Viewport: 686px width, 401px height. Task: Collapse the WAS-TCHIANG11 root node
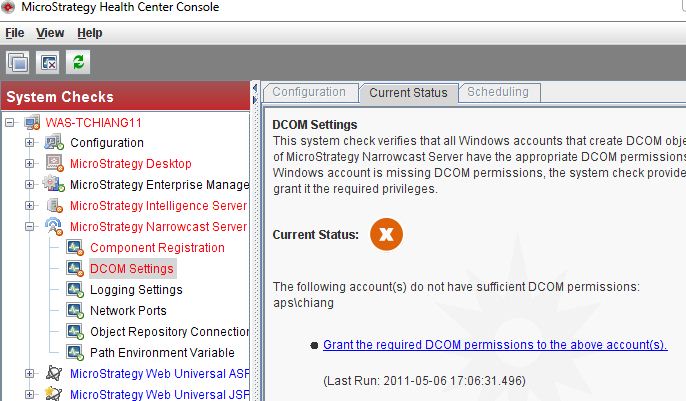[x=11, y=123]
